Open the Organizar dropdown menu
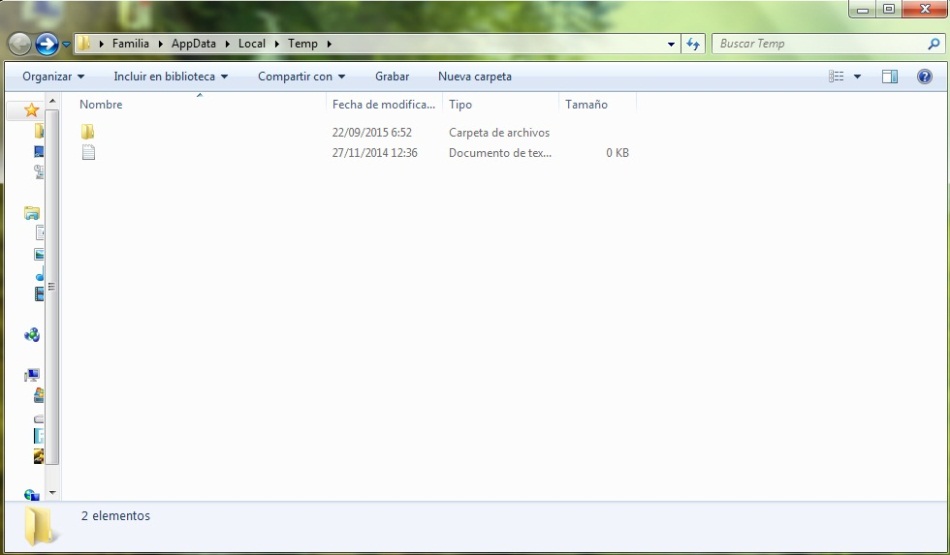The image size is (950, 555). pyautogui.click(x=53, y=77)
